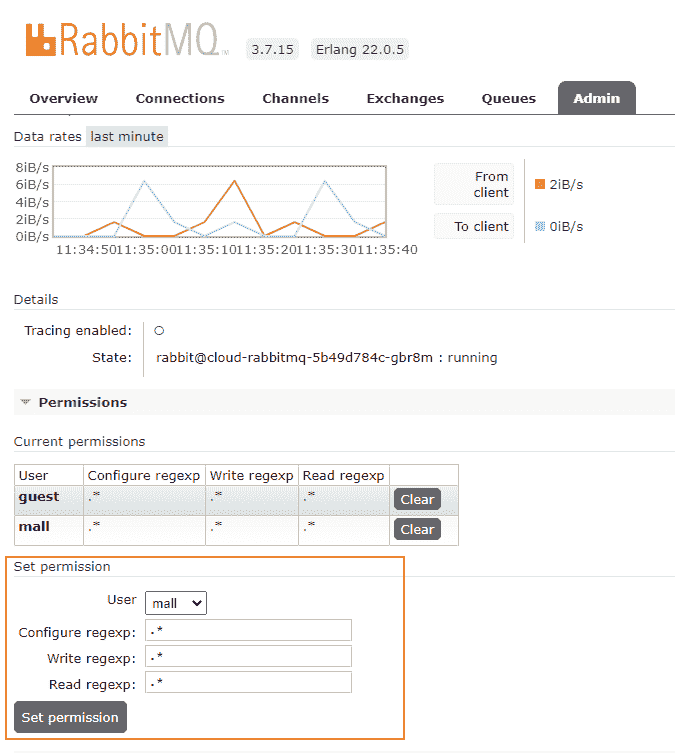Click the tracing enabled status circle
Screen dimensions: 675x753
(159, 330)
